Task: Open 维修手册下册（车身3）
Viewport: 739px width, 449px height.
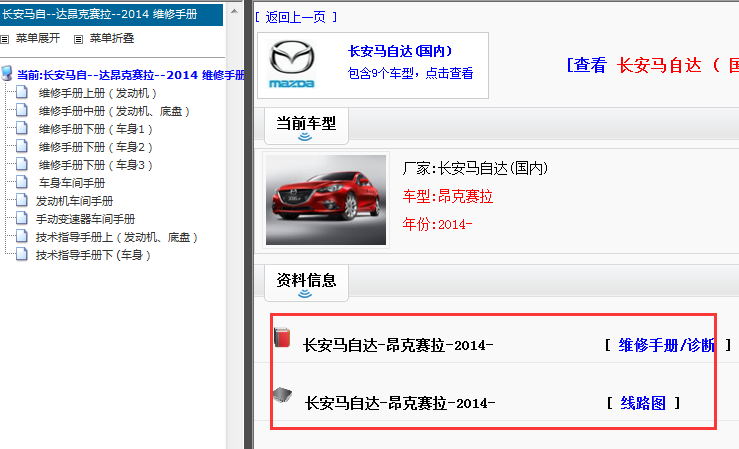Action: pyautogui.click(x=96, y=165)
